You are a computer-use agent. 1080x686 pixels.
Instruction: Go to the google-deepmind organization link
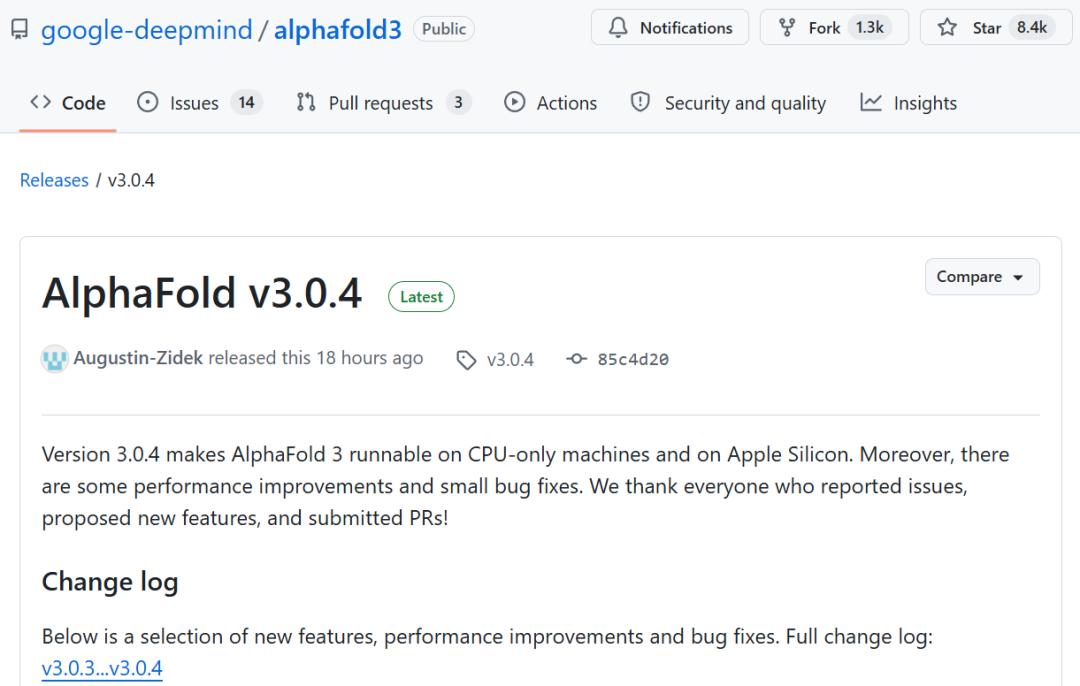pos(147,30)
